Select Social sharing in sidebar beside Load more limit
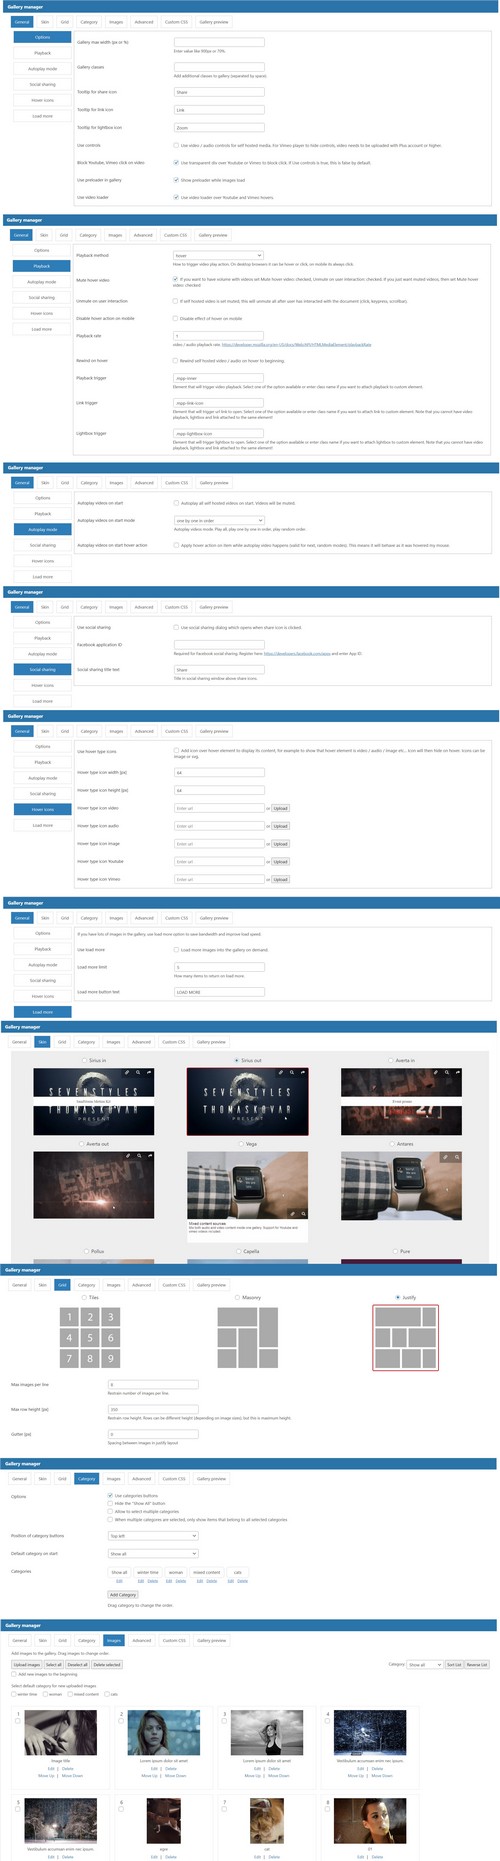Image resolution: width=500 pixels, height=1861 pixels. (x=42, y=980)
